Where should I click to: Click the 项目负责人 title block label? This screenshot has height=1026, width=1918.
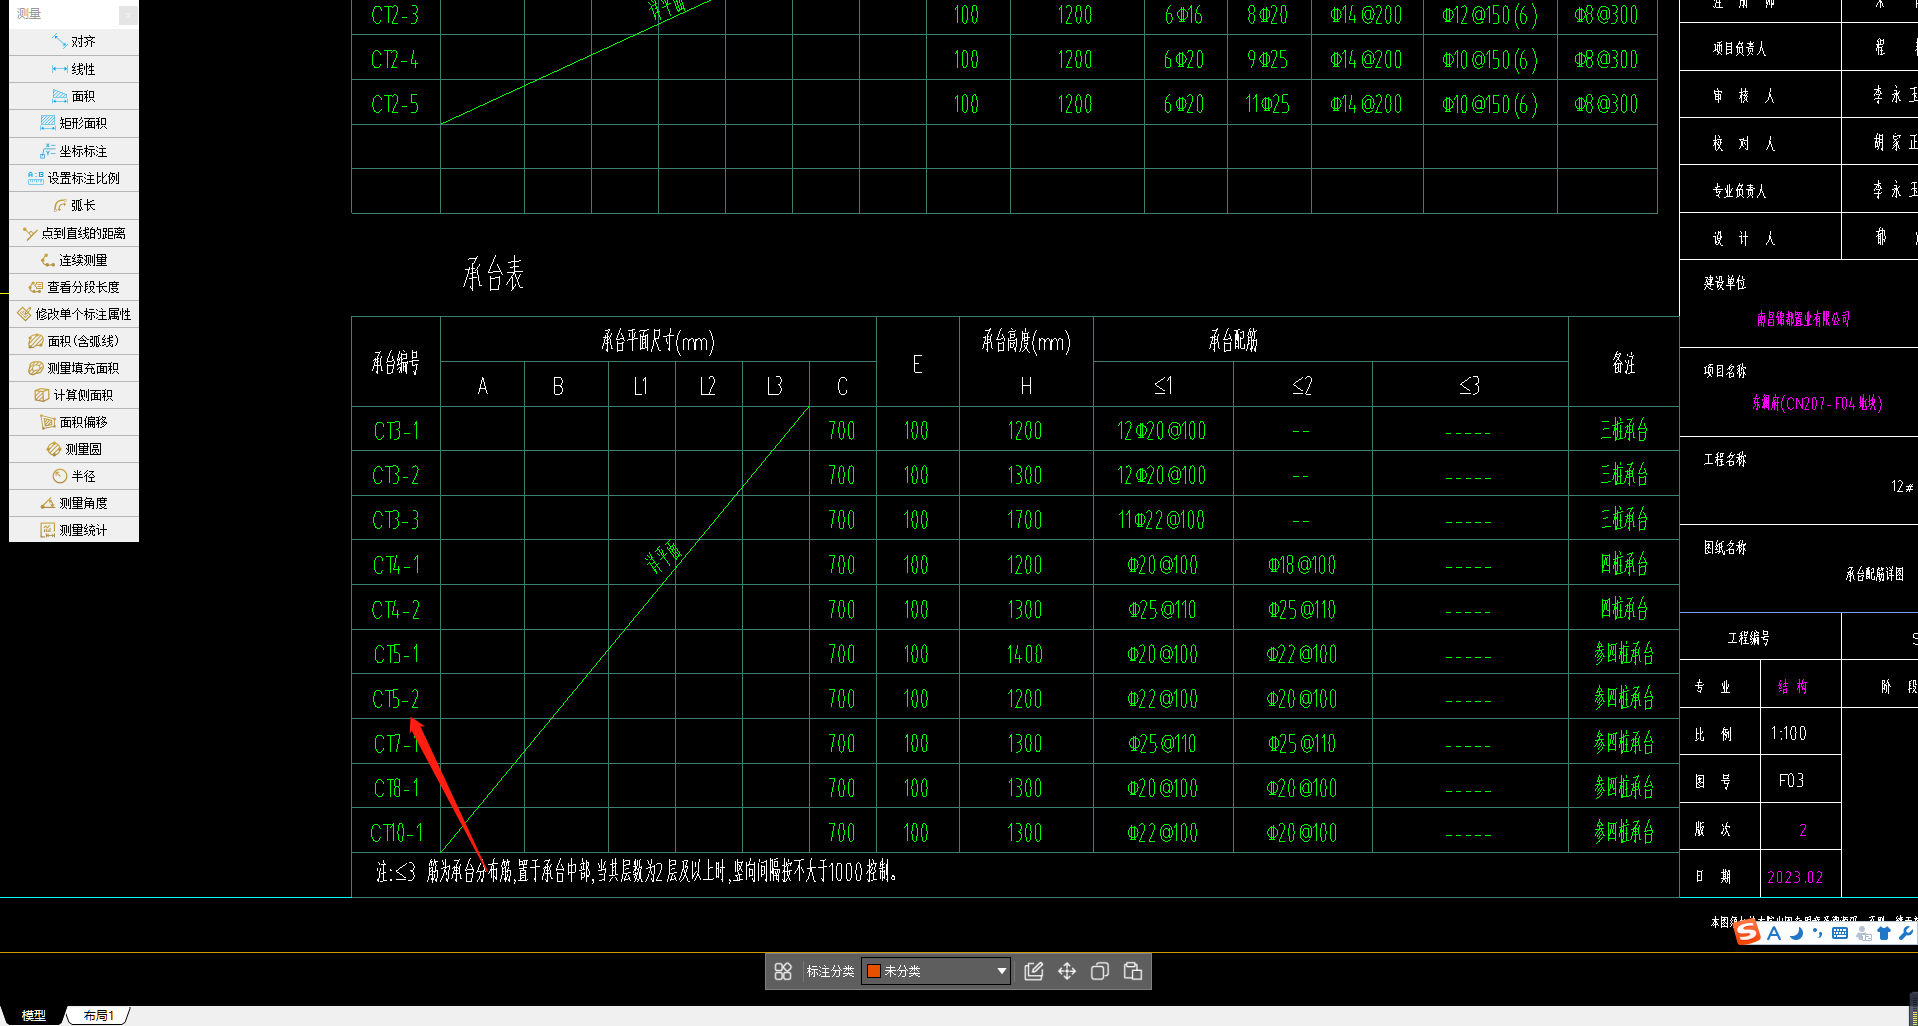tap(1740, 48)
